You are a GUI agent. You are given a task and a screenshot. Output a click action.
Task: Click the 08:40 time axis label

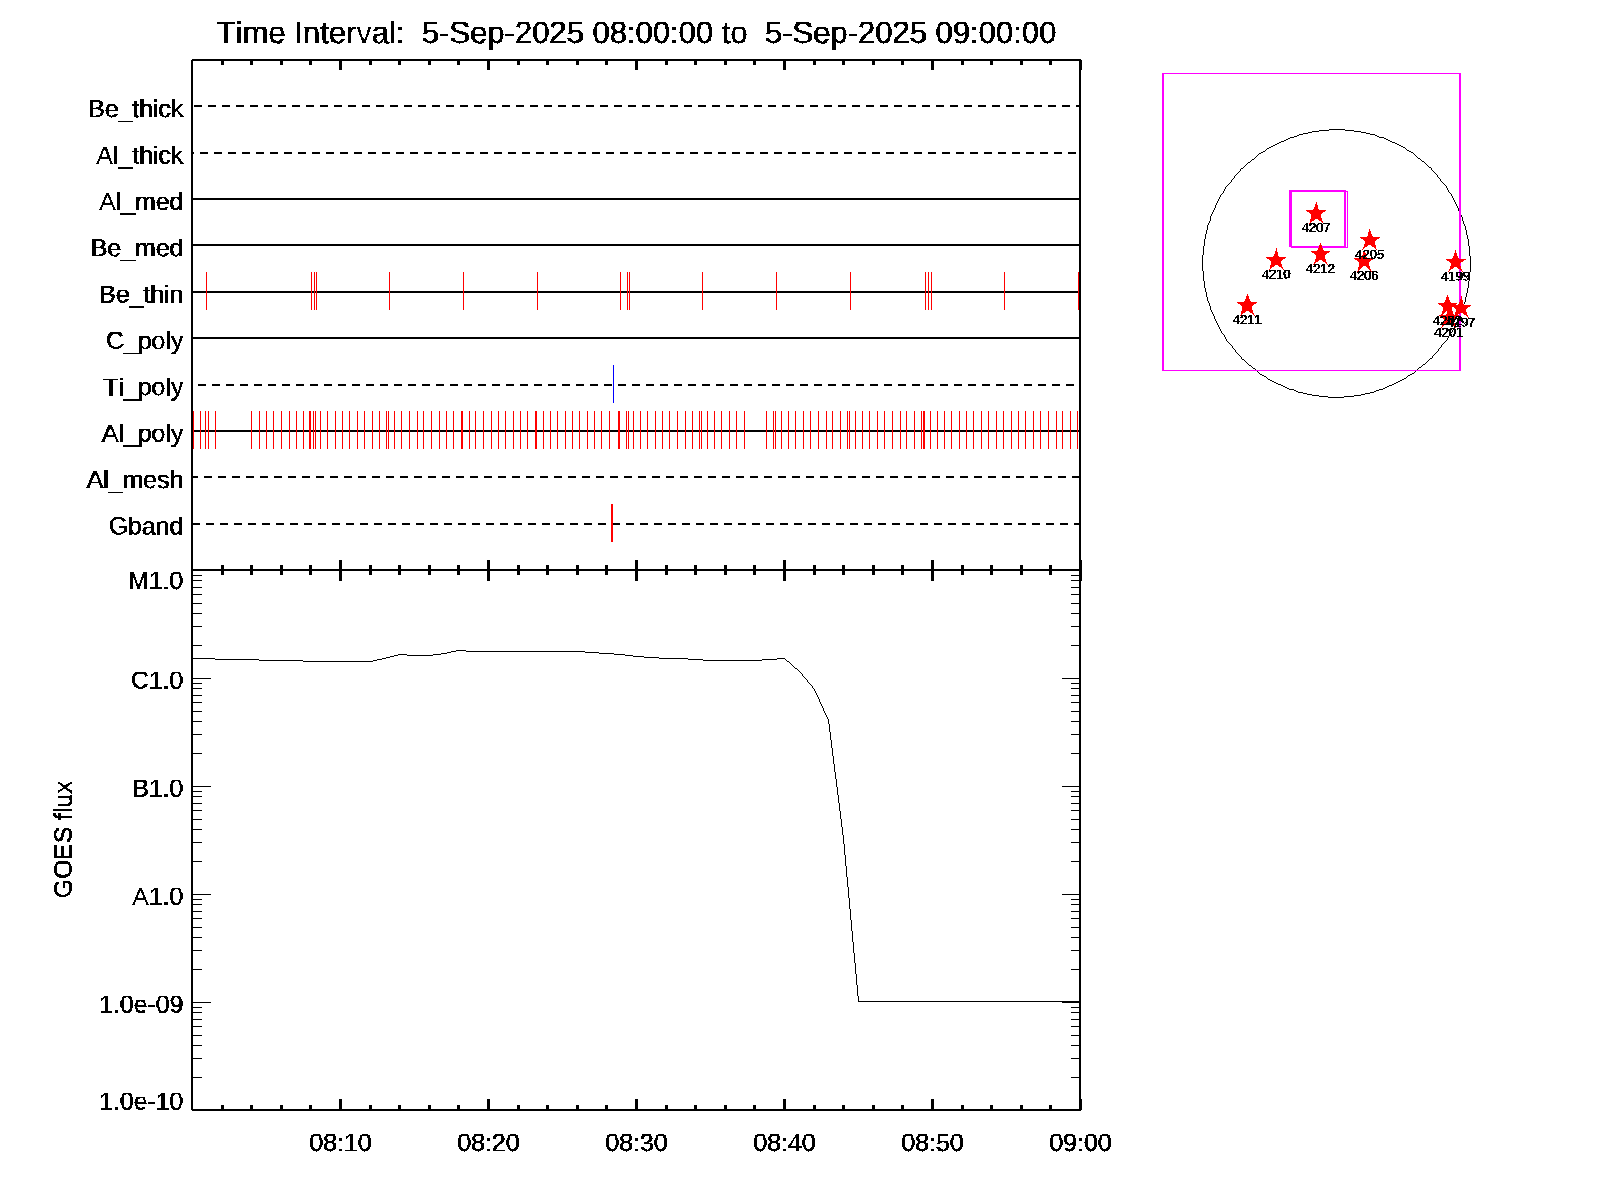[x=784, y=1142]
